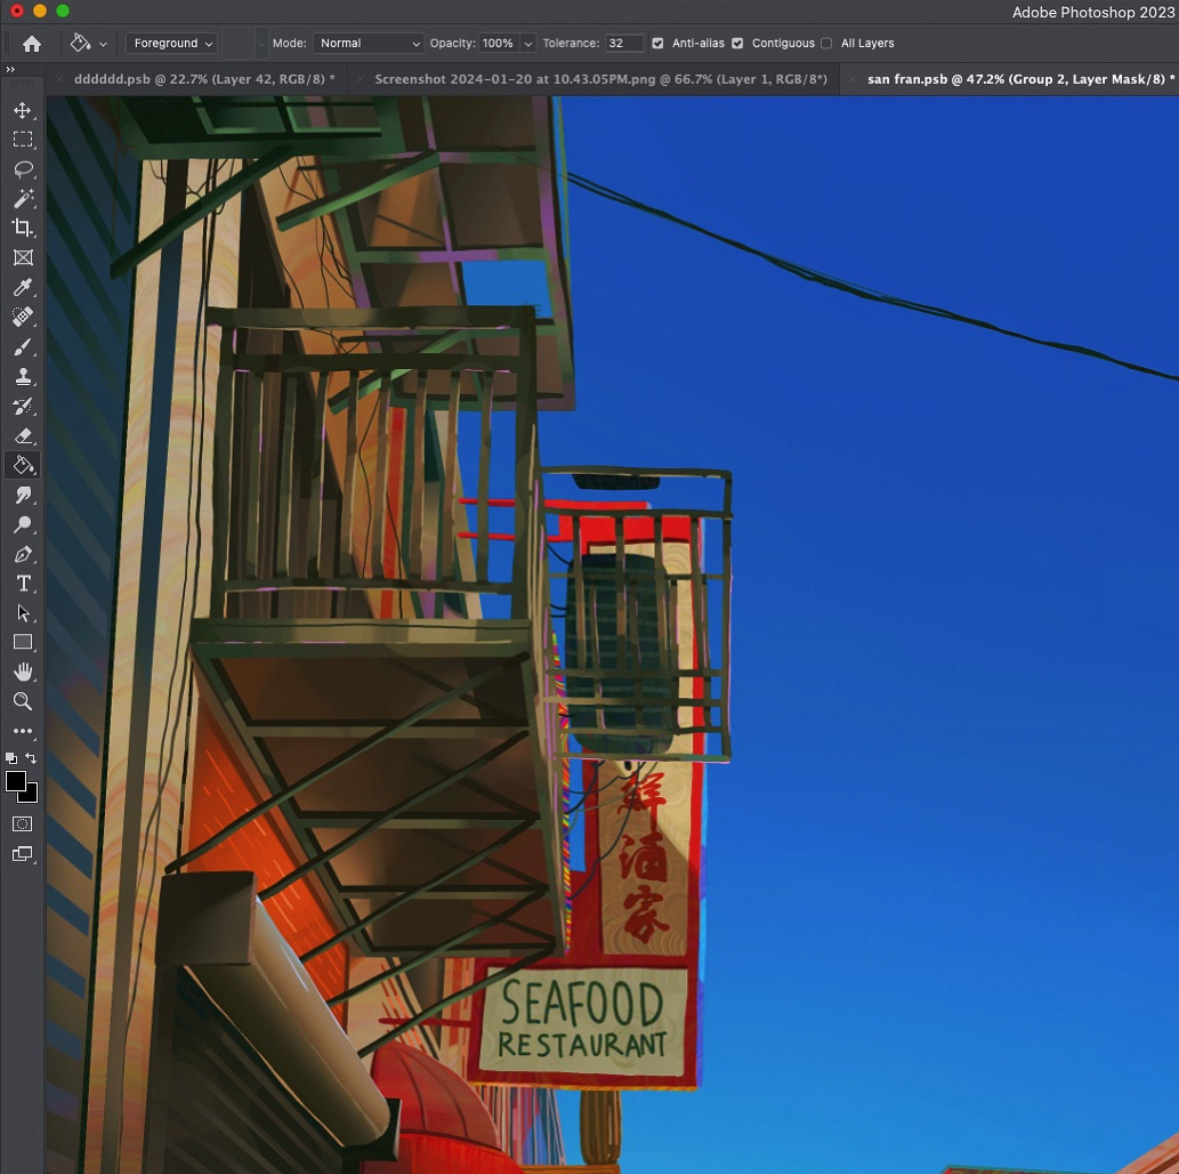1179x1174 pixels.
Task: Click the green full-screen window button
Action: [63, 11]
